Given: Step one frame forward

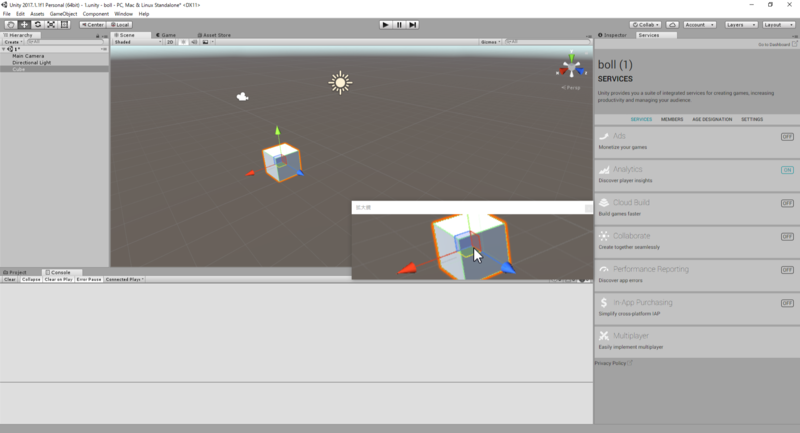Looking at the screenshot, I should click(412, 24).
